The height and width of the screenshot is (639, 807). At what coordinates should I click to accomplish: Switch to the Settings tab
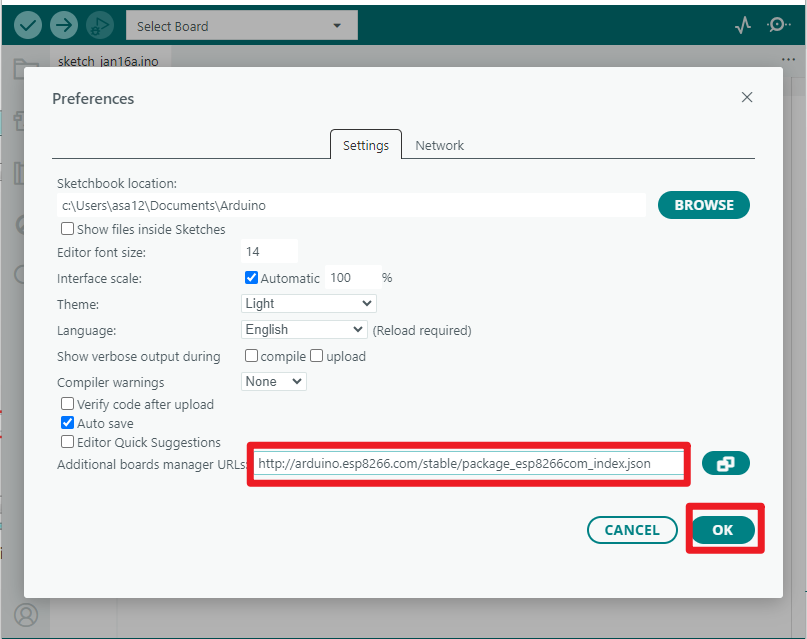coord(366,145)
